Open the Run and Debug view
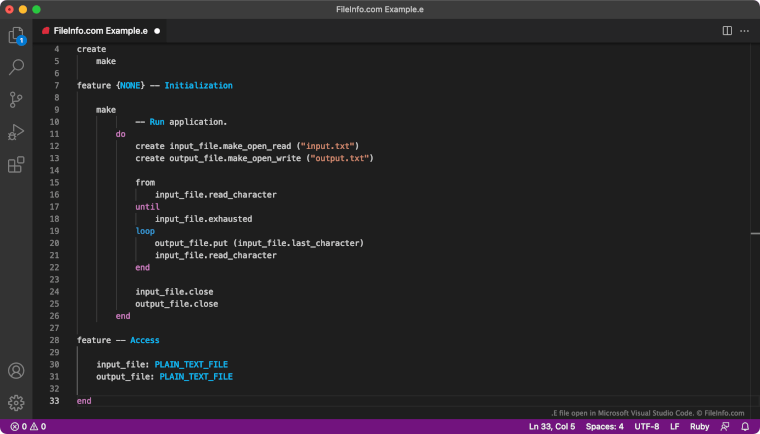 point(16,132)
